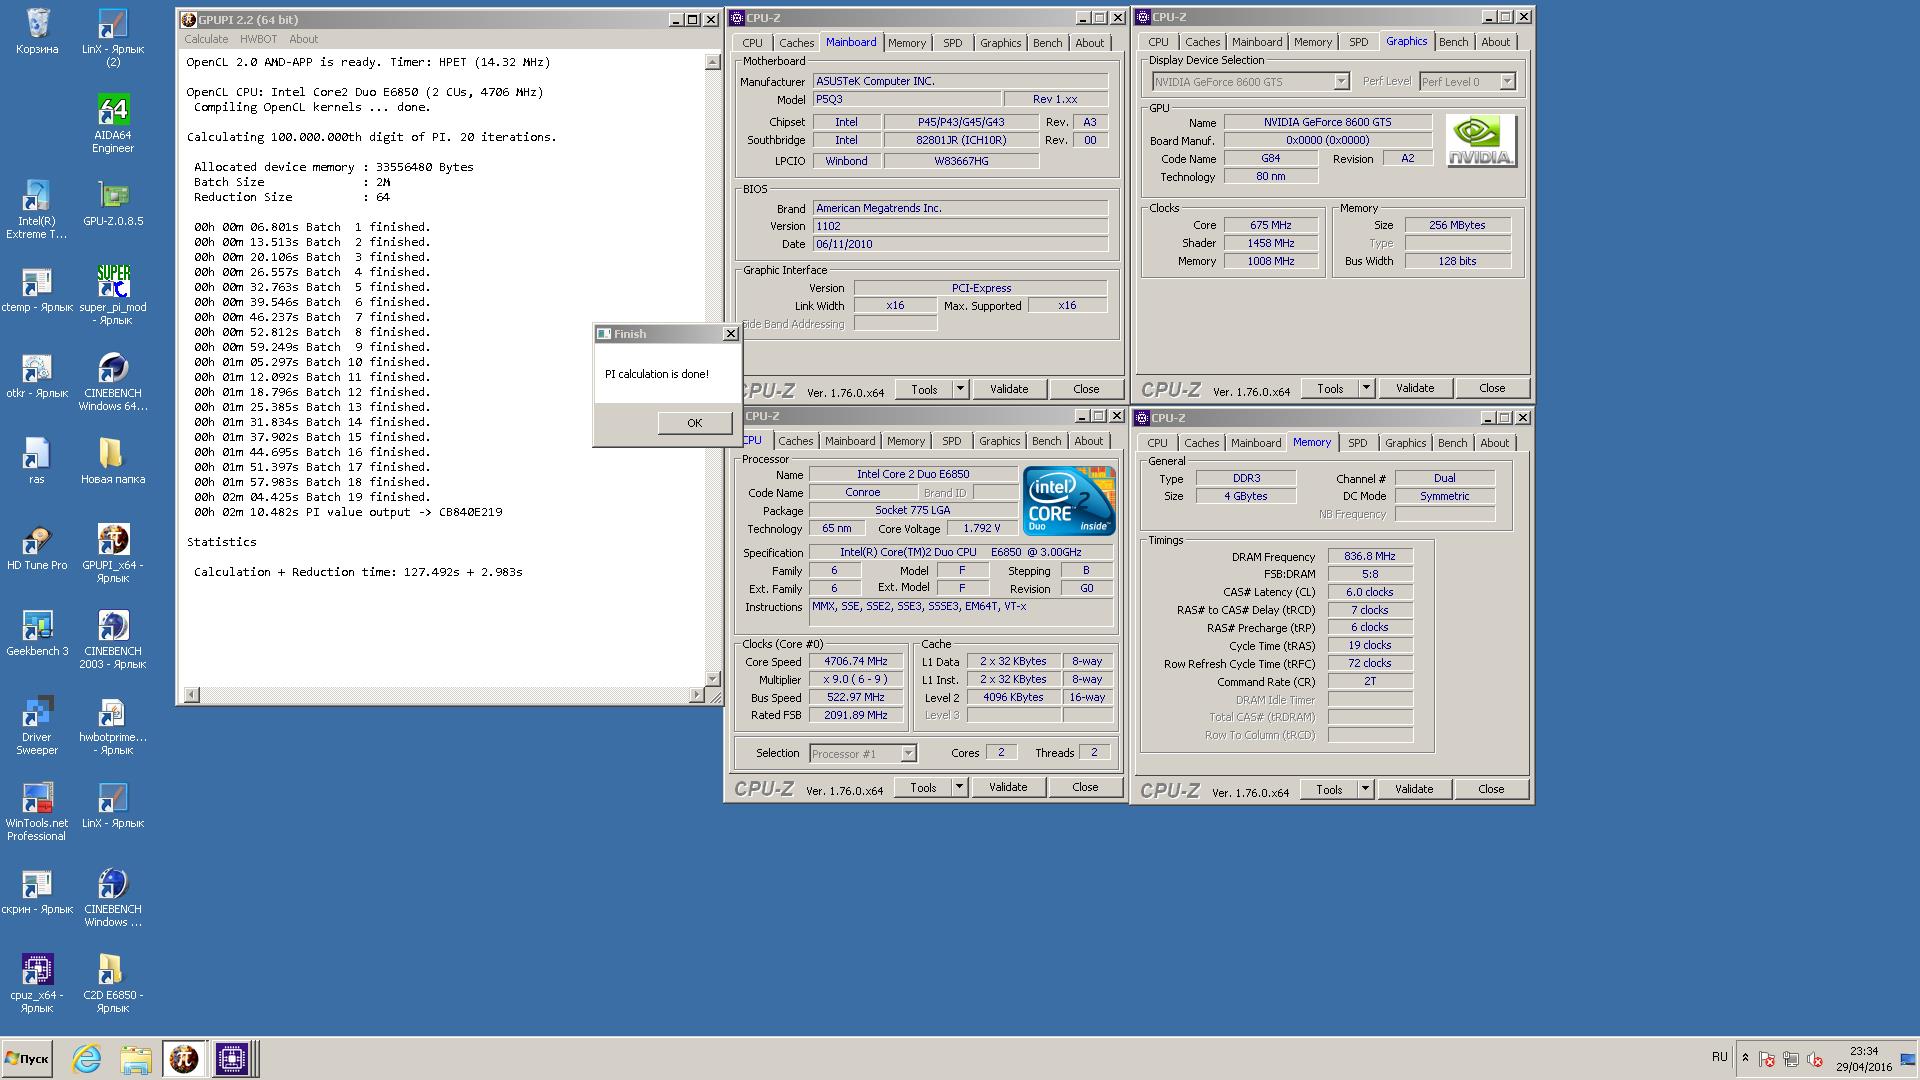Open the Driver Sweeper desktop icon
1920x1080 pixels.
click(x=37, y=725)
